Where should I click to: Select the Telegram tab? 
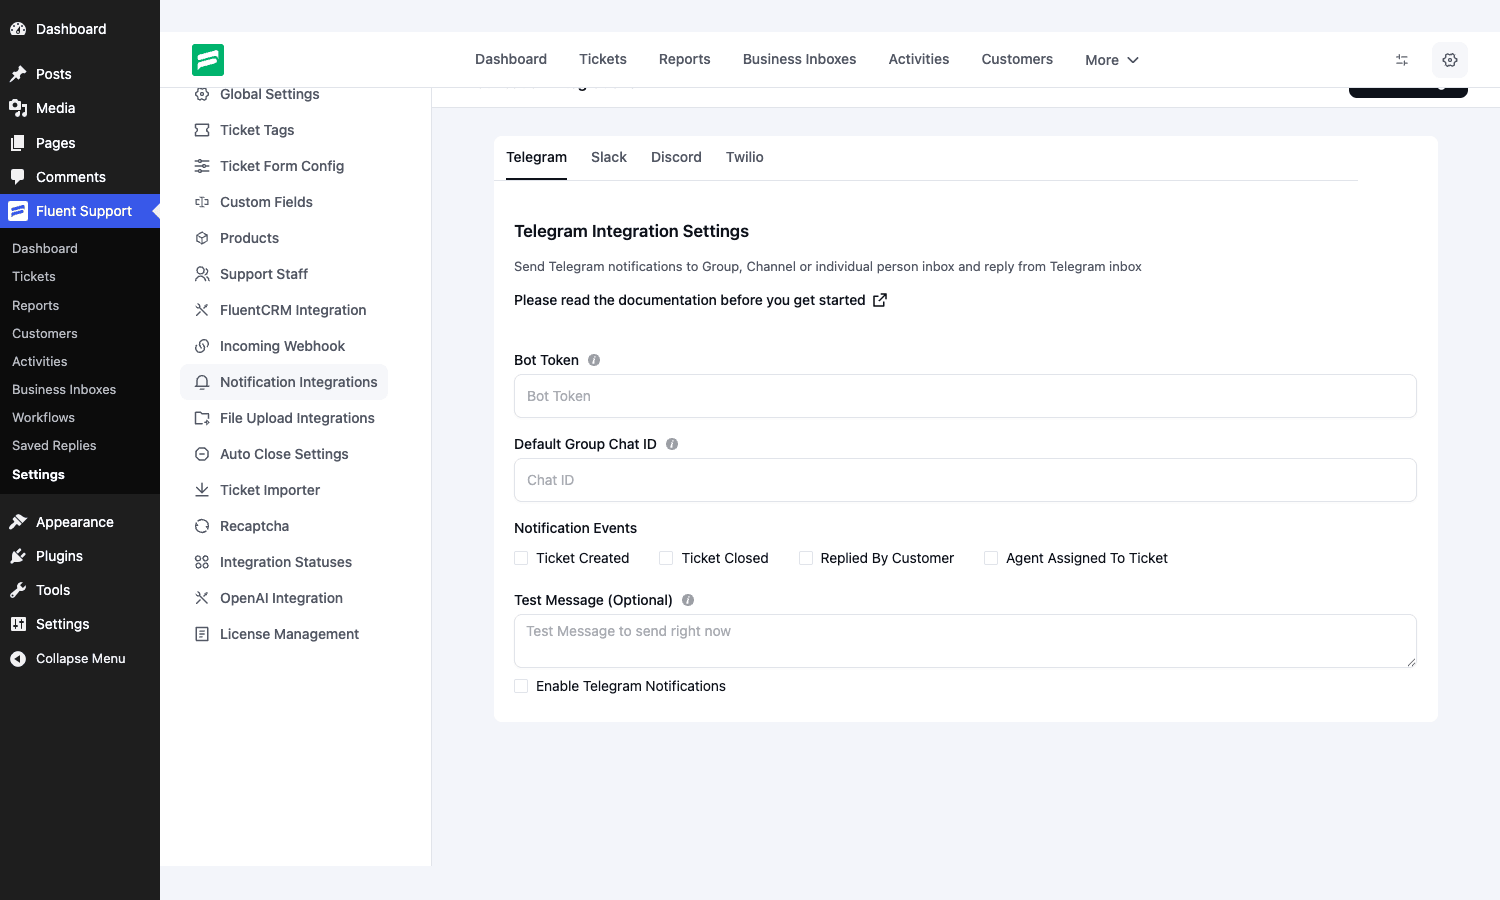coord(536,157)
